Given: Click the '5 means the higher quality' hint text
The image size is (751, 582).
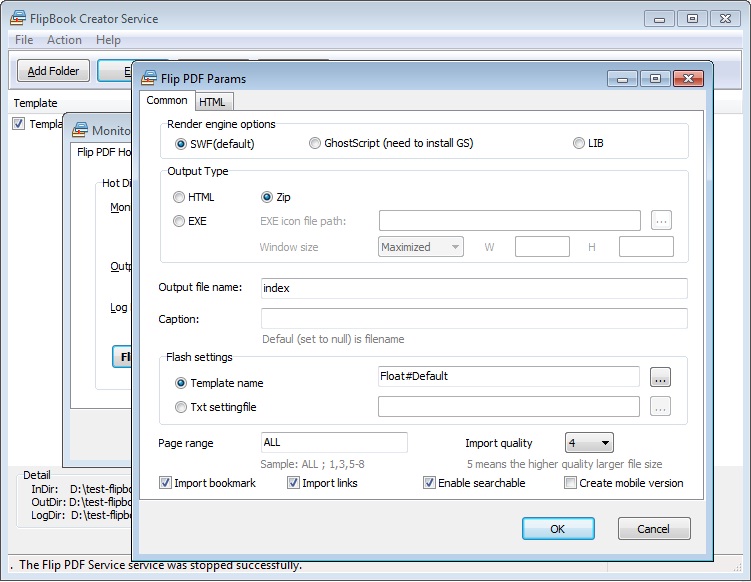Looking at the screenshot, I should pyautogui.click(x=565, y=464).
